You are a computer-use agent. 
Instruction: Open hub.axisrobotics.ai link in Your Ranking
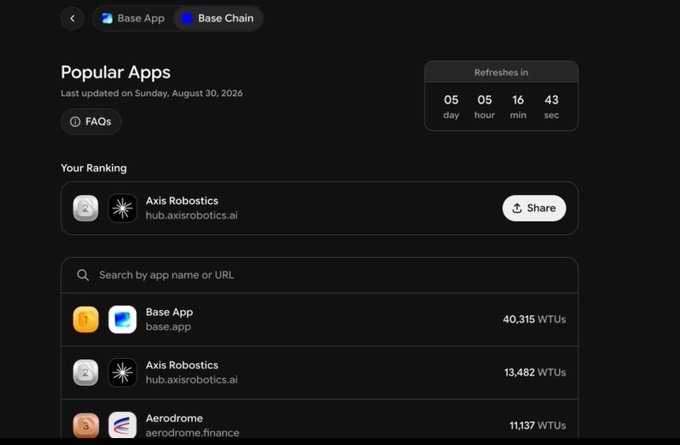[x=192, y=215]
